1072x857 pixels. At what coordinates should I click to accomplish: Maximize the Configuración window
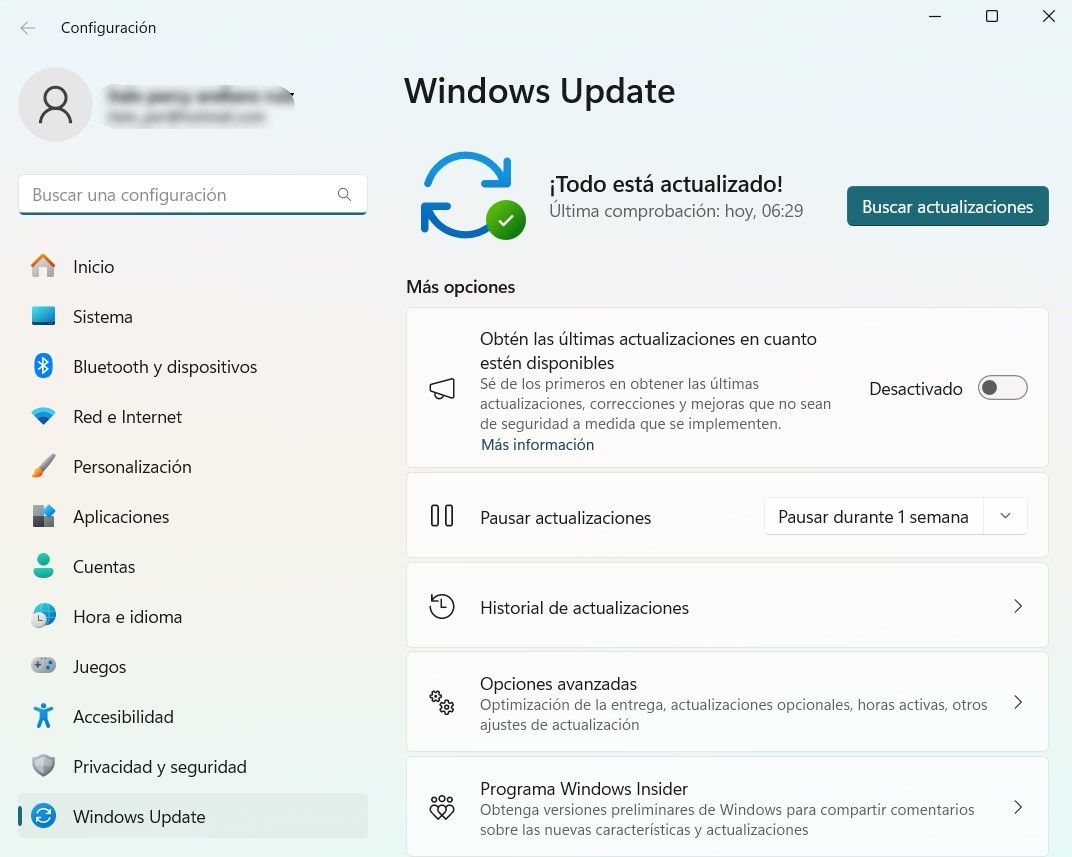[x=992, y=16]
